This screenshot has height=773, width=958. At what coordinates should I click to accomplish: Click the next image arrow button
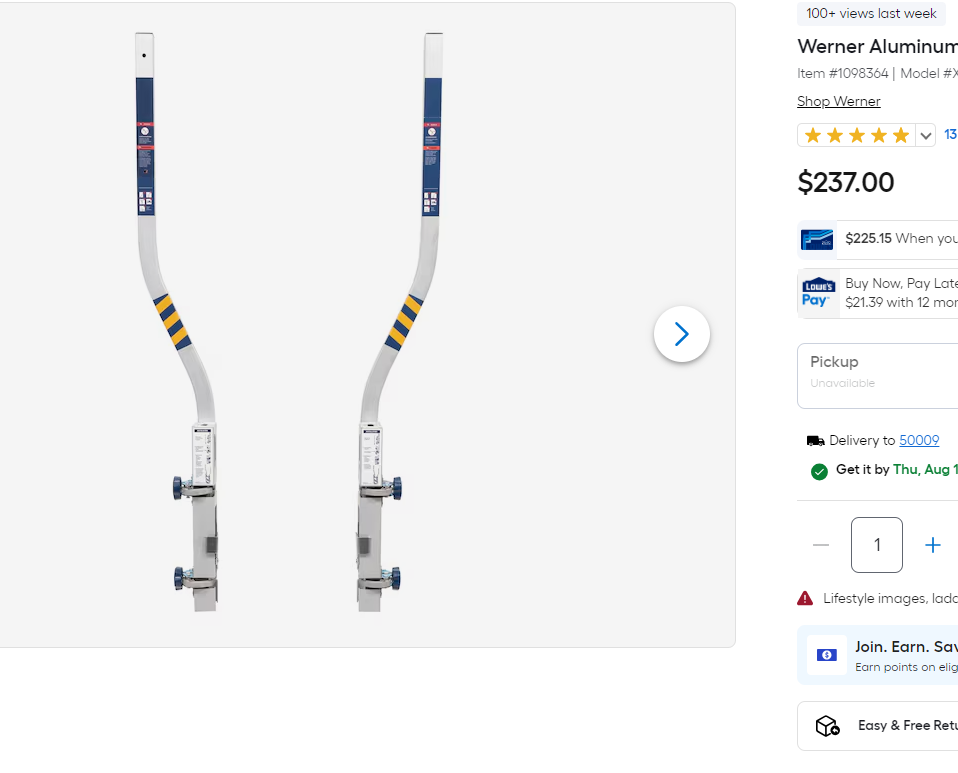click(682, 334)
